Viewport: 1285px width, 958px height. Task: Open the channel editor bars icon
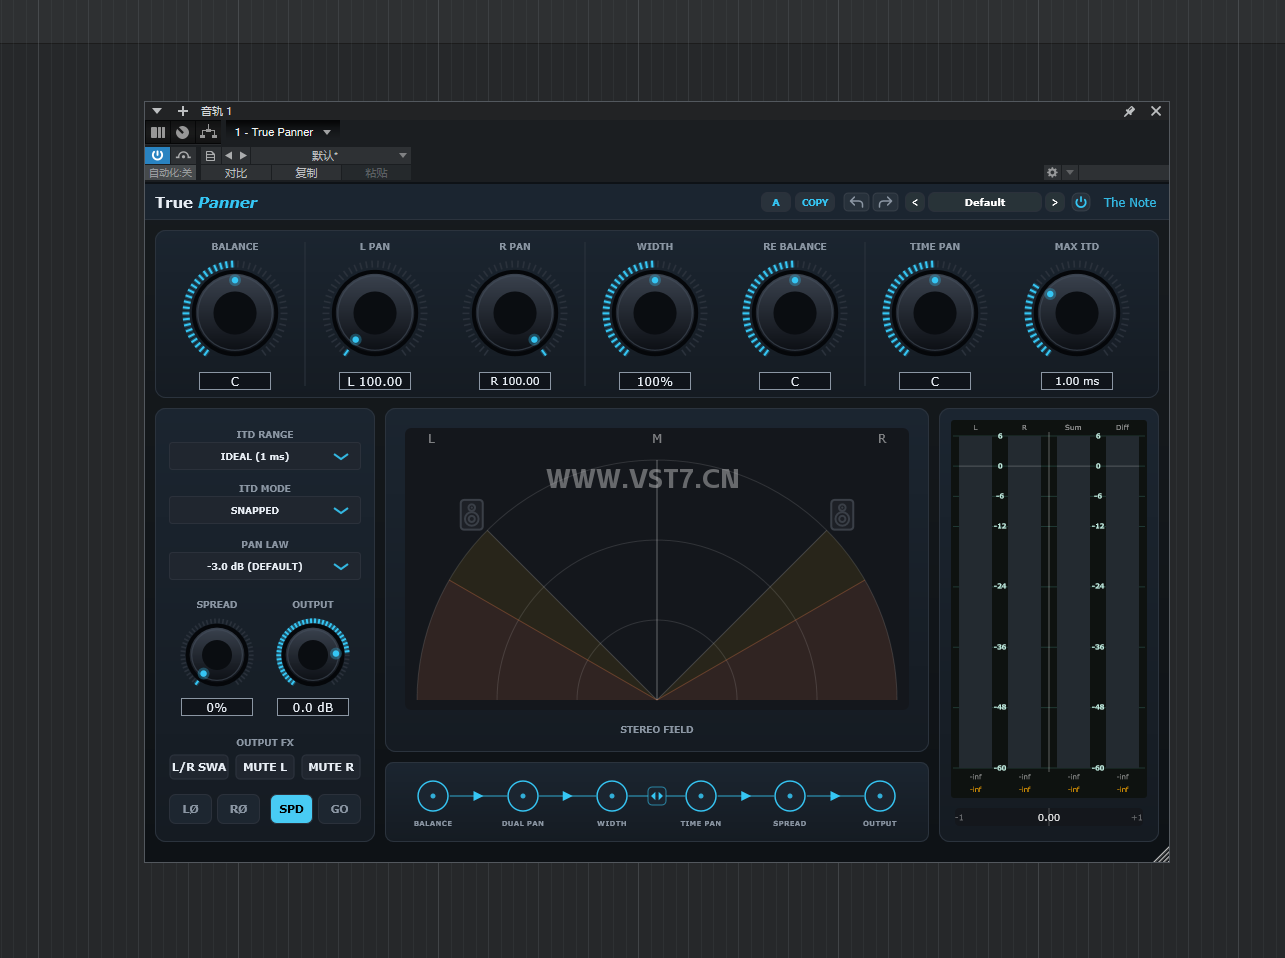tap(158, 132)
